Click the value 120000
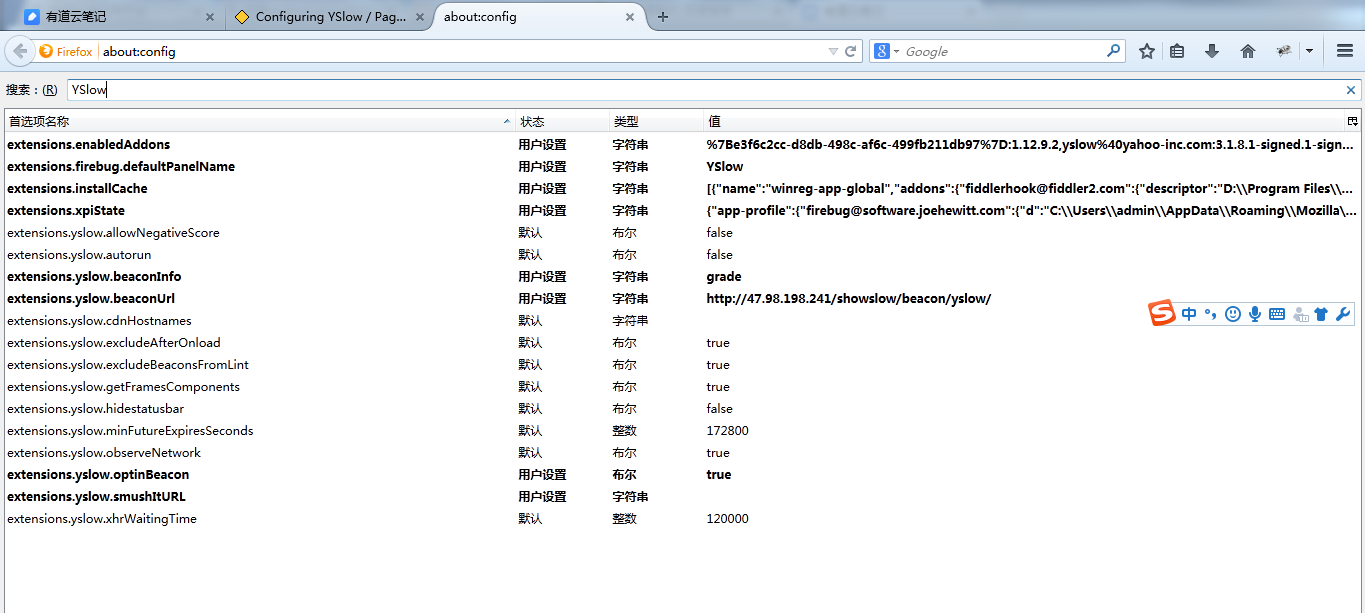Image resolution: width=1365 pixels, height=613 pixels. click(727, 519)
